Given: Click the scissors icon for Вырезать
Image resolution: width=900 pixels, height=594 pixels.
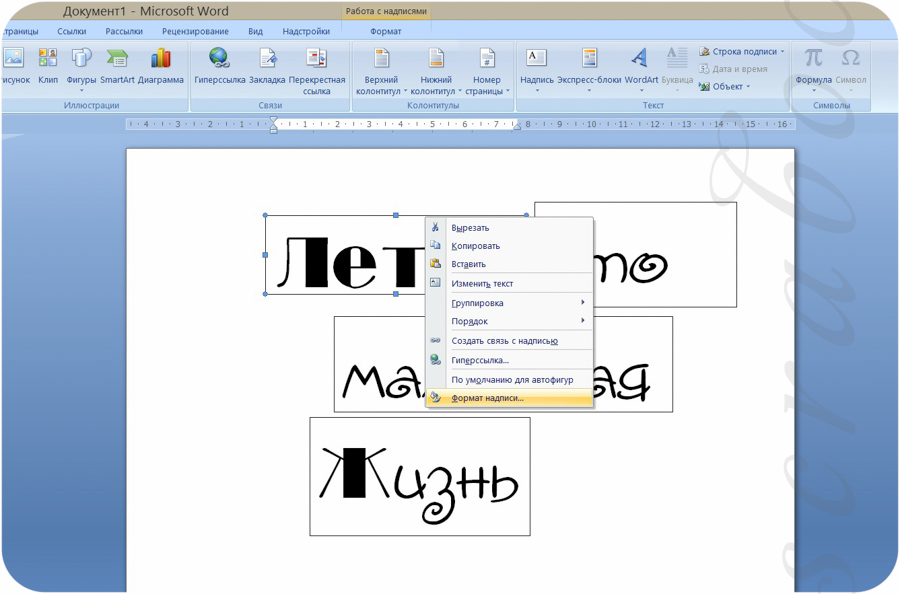Looking at the screenshot, I should (x=436, y=227).
